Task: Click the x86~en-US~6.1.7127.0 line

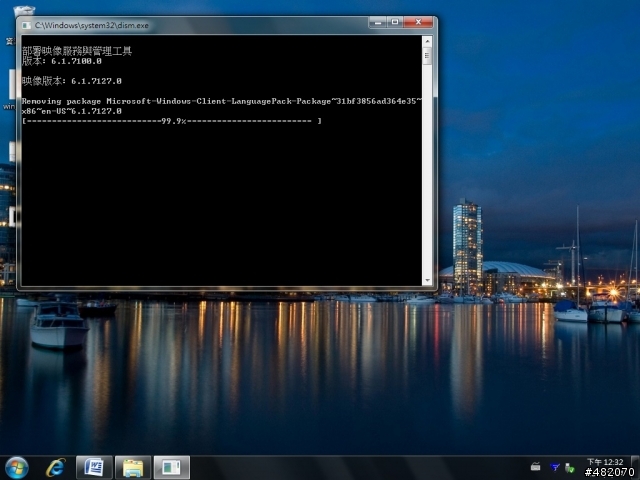Action: (x=72, y=111)
